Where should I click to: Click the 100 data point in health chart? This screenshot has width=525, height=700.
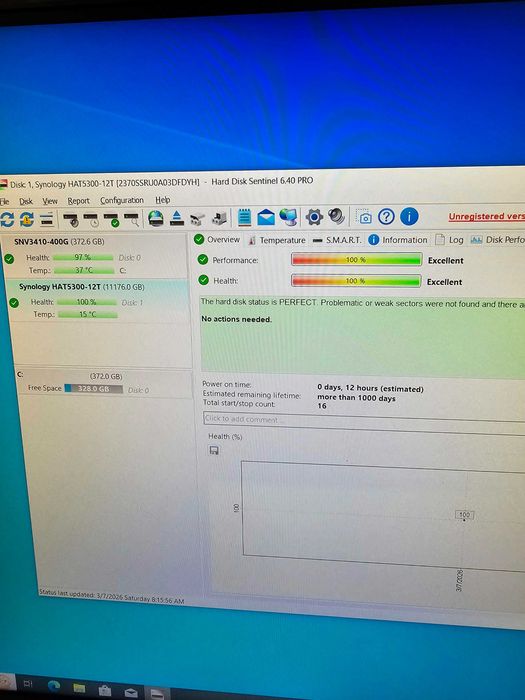pos(464,515)
